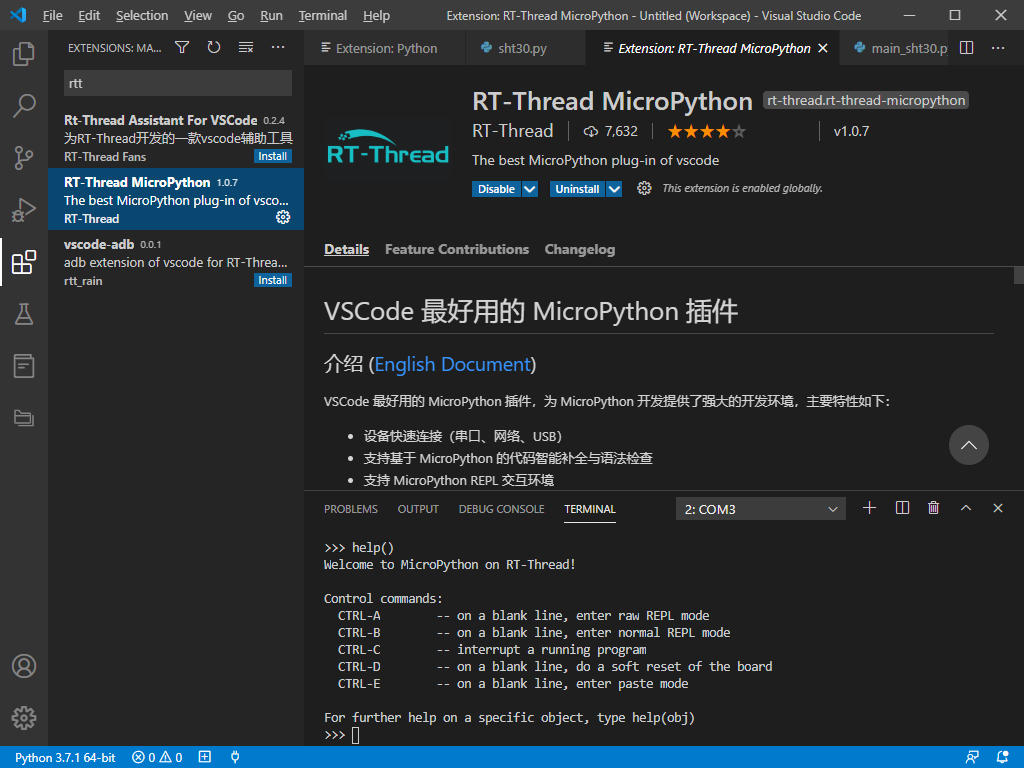
Task: Open the Explorer view in activity bar
Action: [x=24, y=54]
